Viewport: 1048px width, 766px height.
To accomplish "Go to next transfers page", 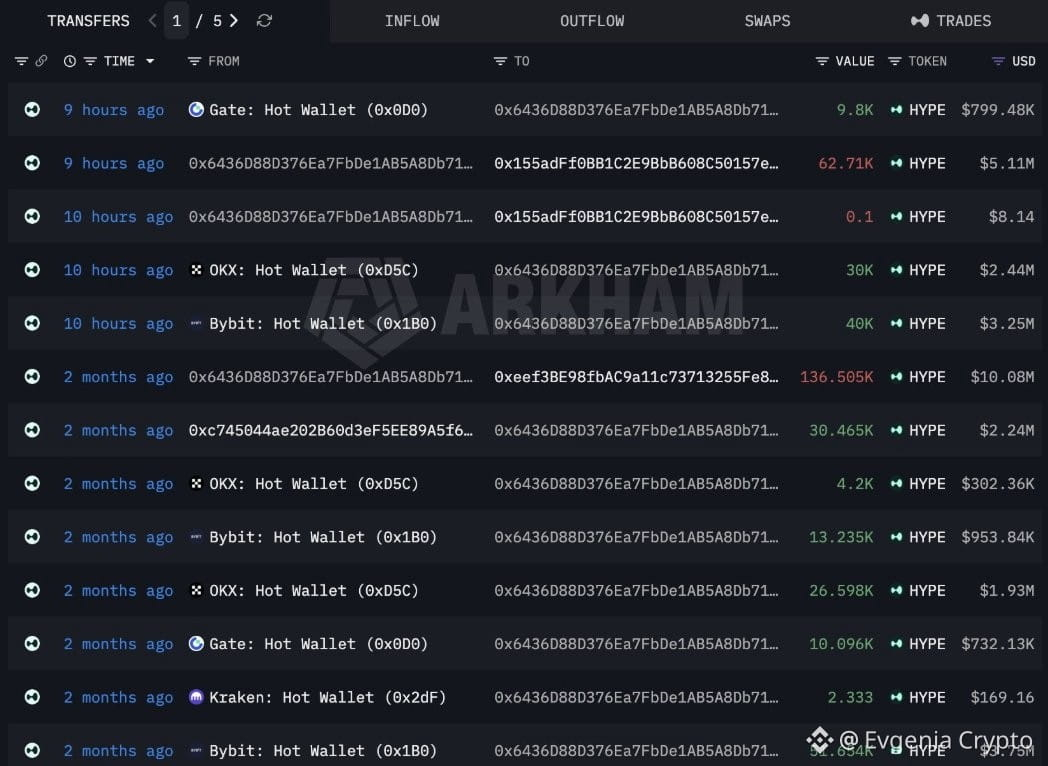I will 233,21.
